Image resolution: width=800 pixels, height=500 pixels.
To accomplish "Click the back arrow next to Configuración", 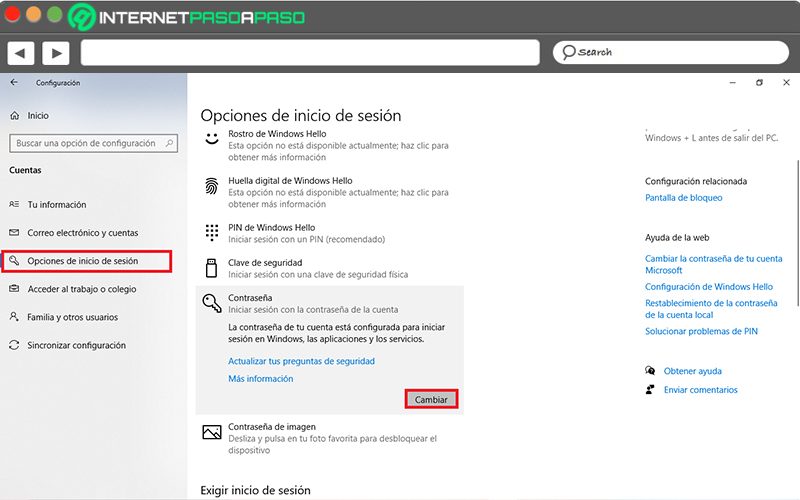I will [14, 82].
